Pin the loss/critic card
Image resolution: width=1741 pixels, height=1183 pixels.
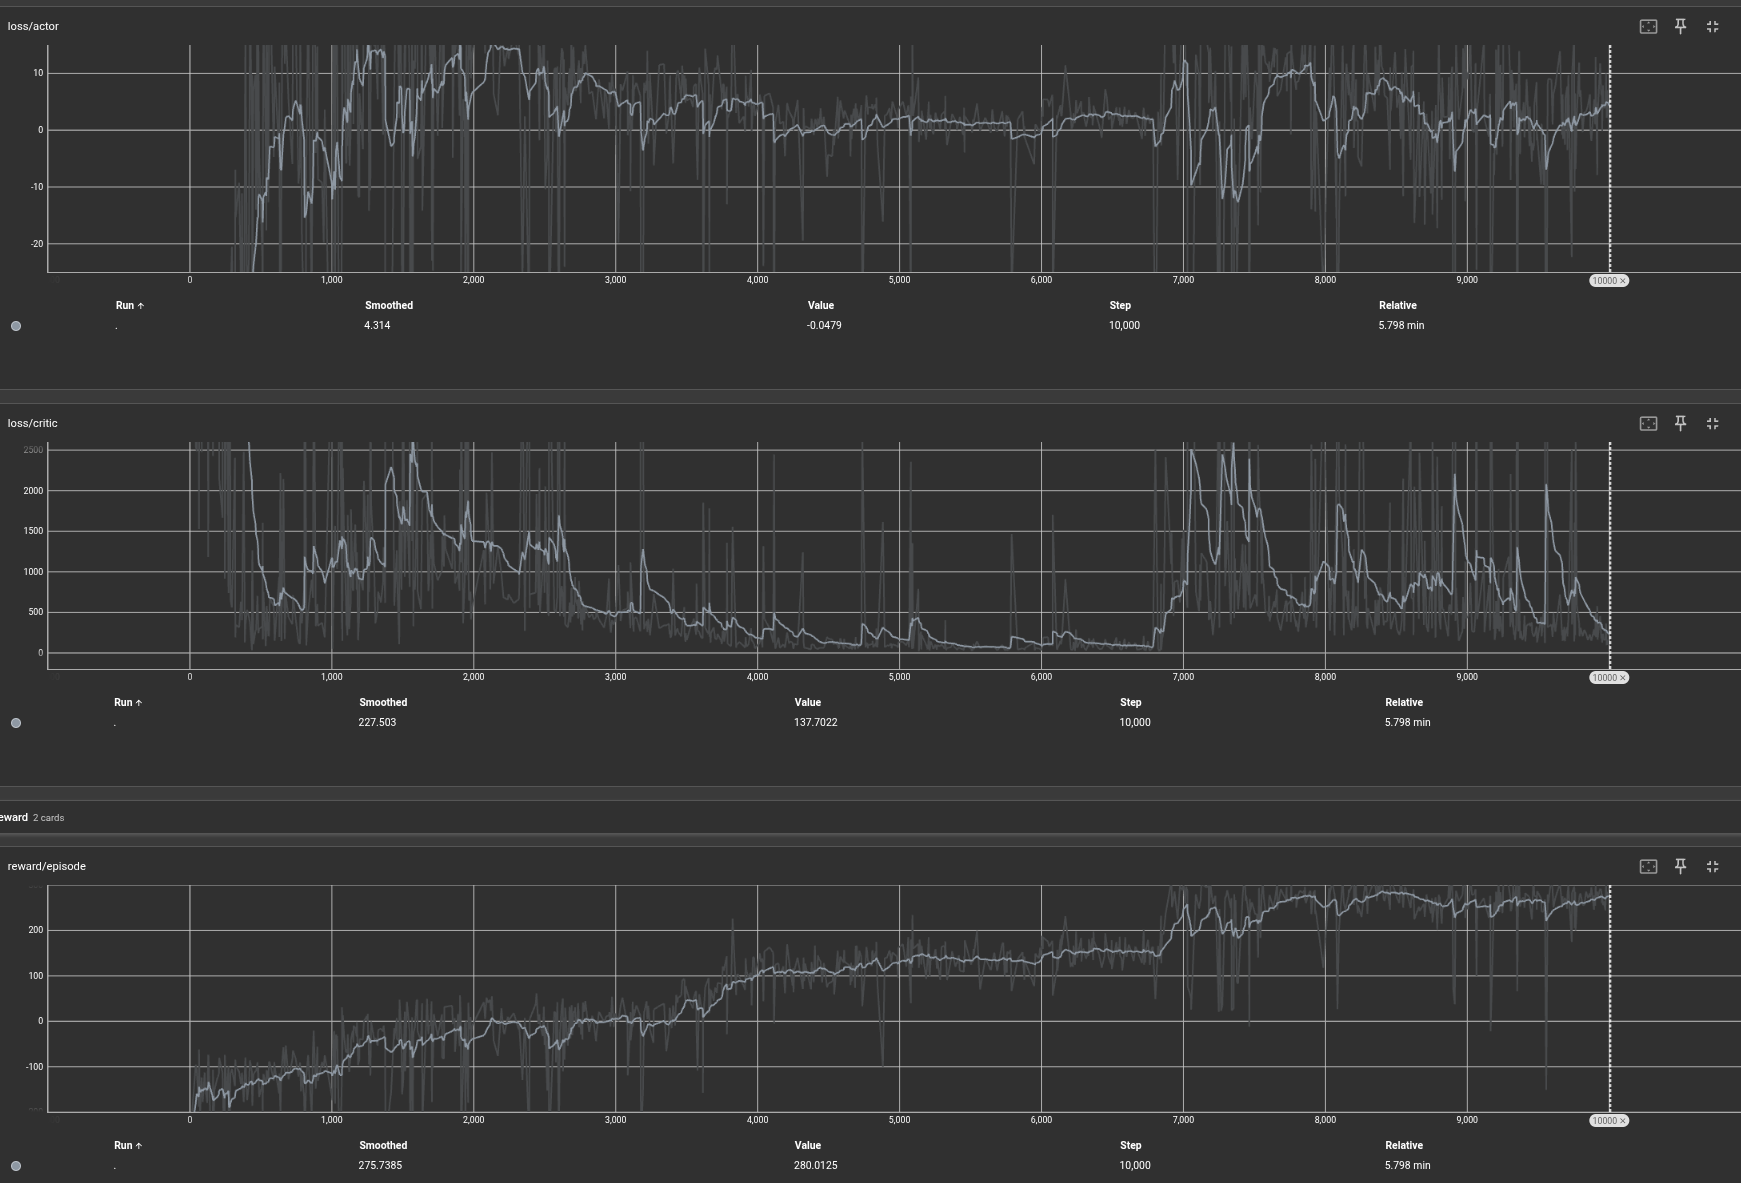click(x=1680, y=424)
